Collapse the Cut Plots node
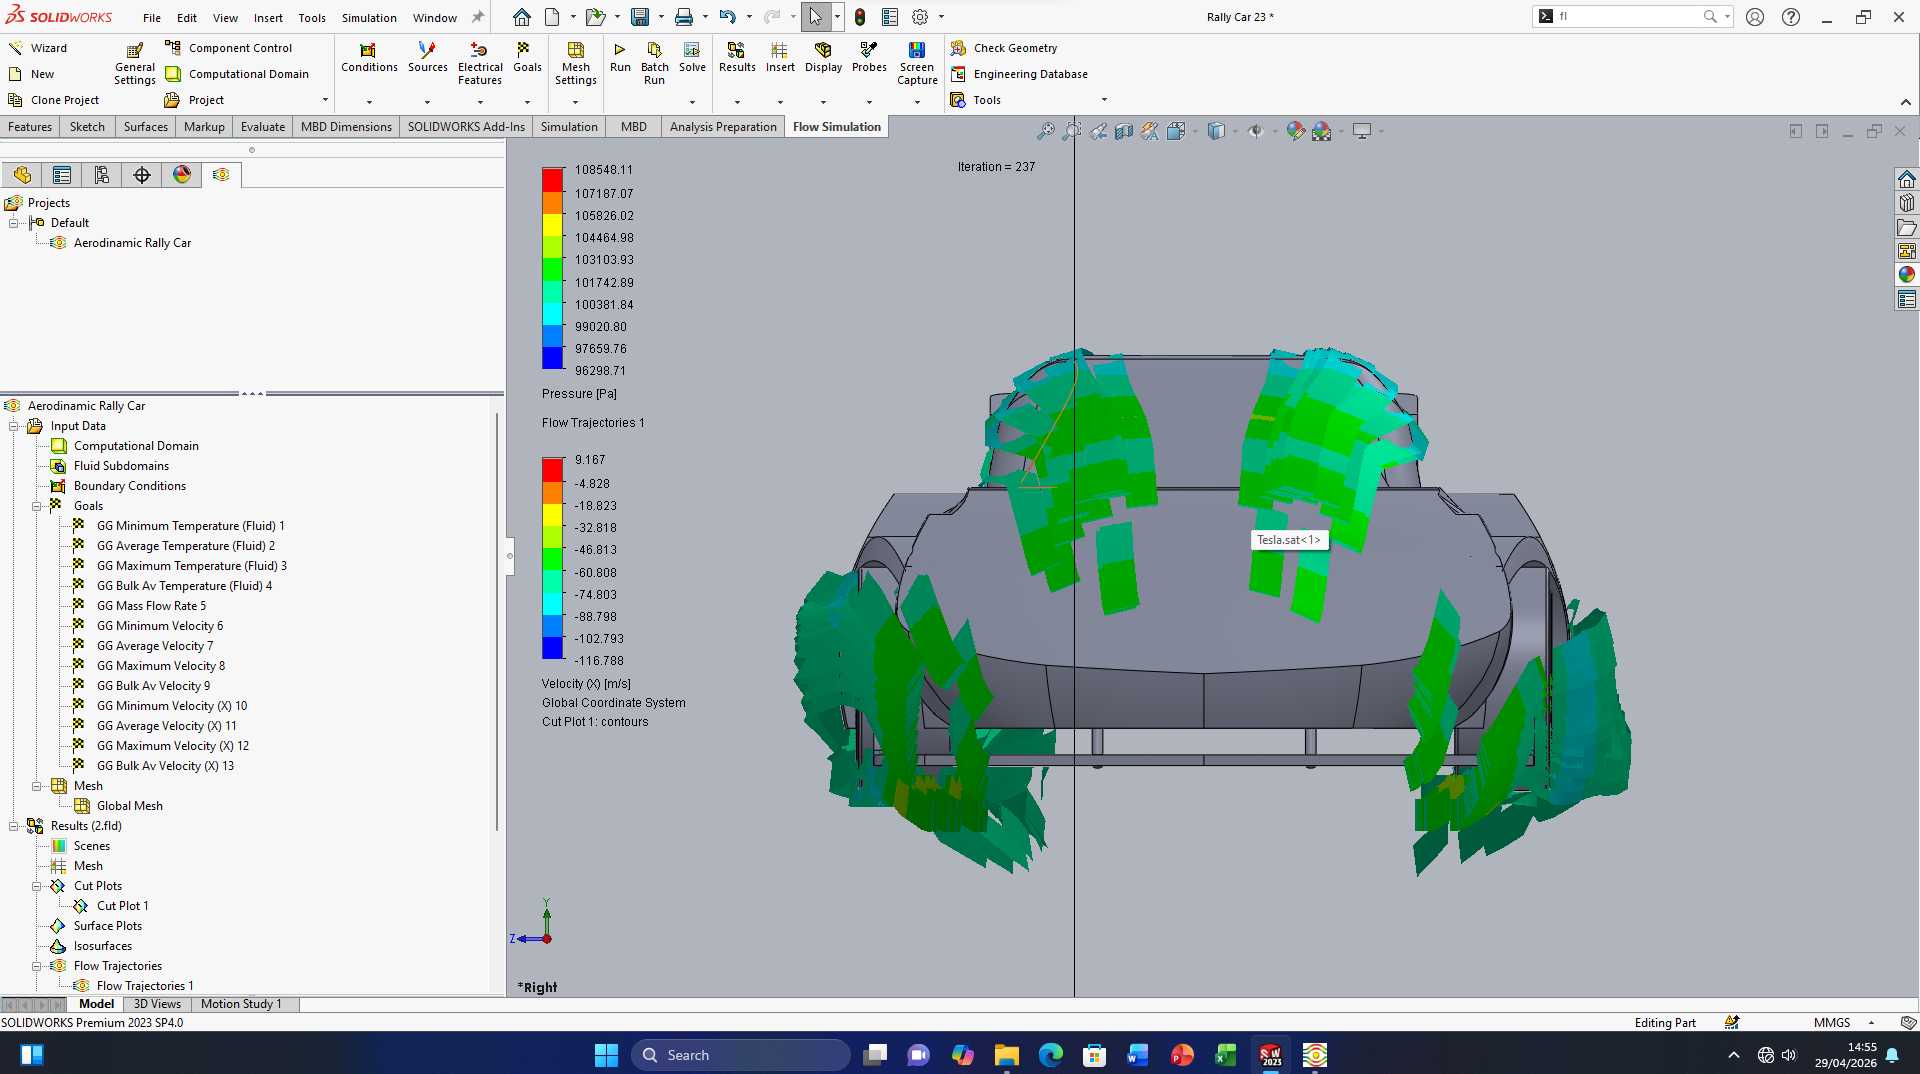The width and height of the screenshot is (1920, 1074). 37,886
